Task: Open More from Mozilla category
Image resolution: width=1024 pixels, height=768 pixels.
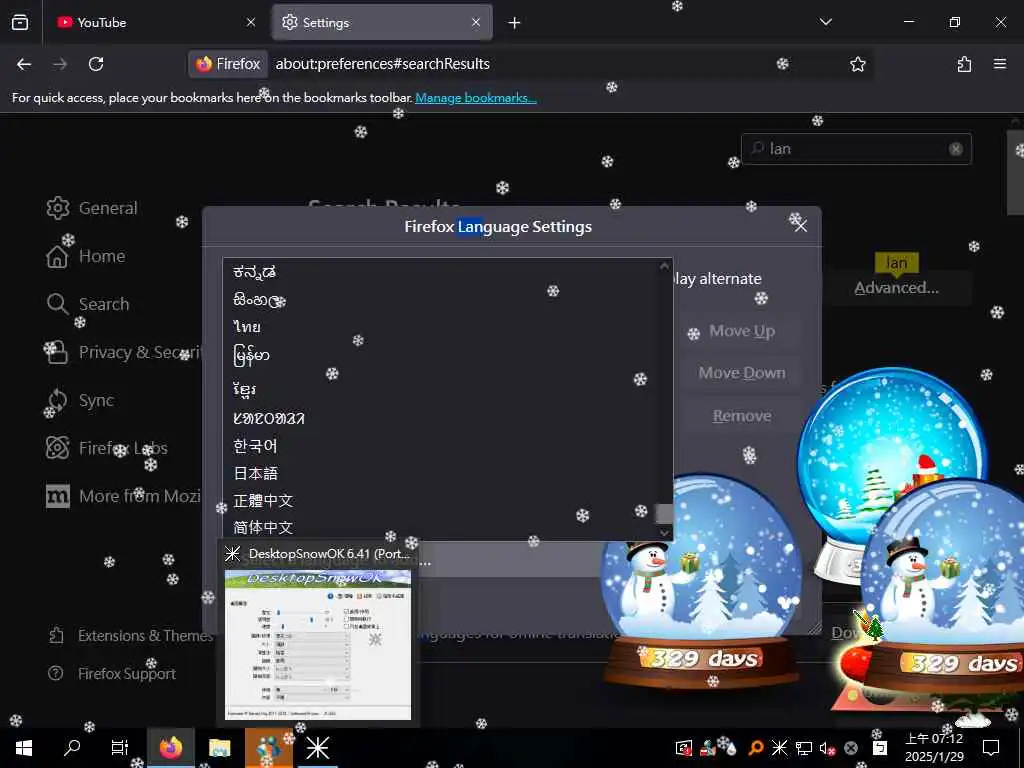Action: click(x=123, y=496)
